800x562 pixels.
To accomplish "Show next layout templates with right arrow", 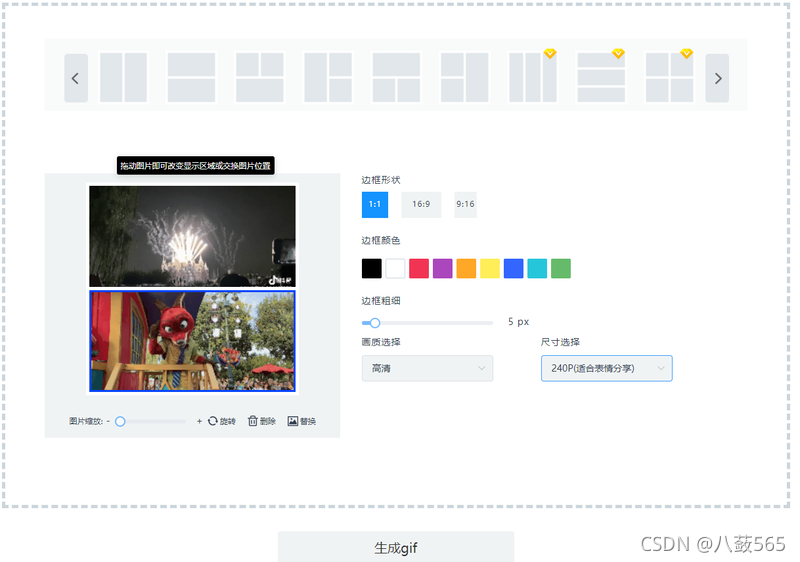I will point(717,78).
